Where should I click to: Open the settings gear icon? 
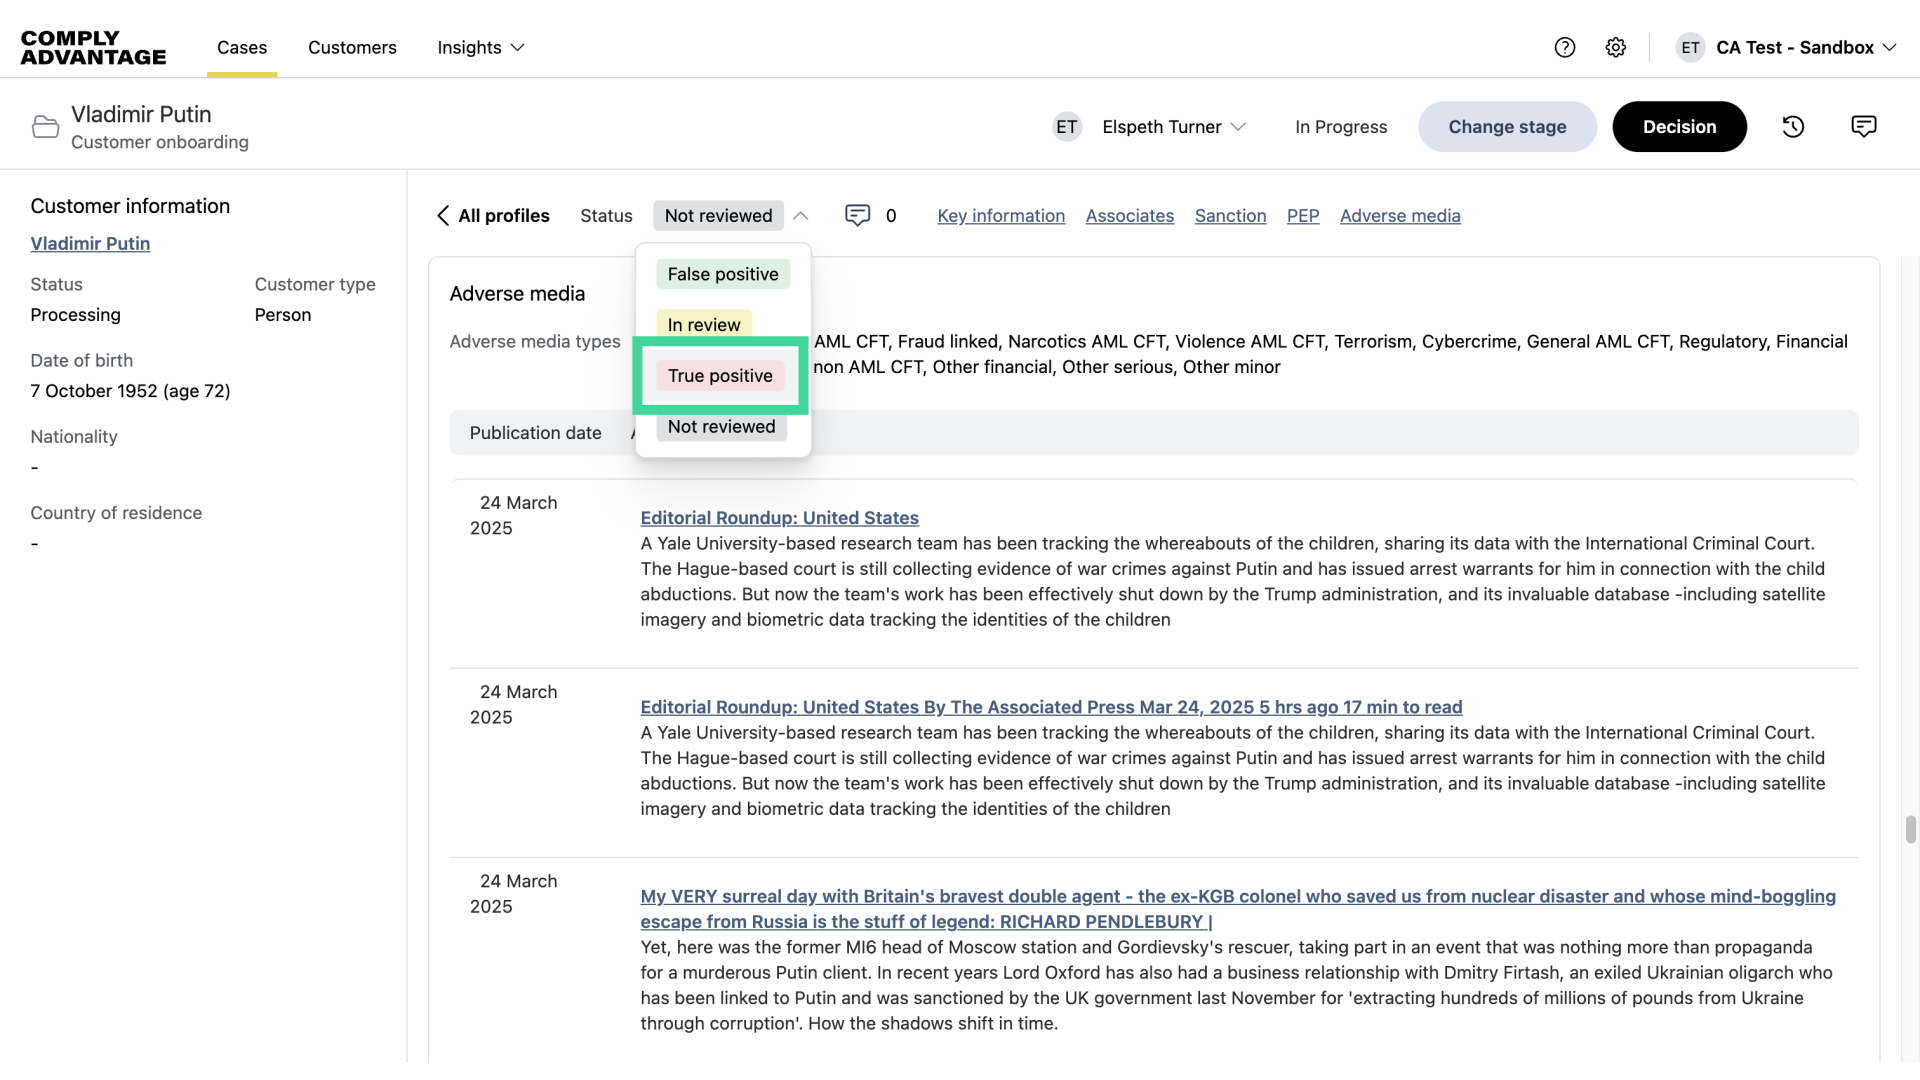point(1616,47)
